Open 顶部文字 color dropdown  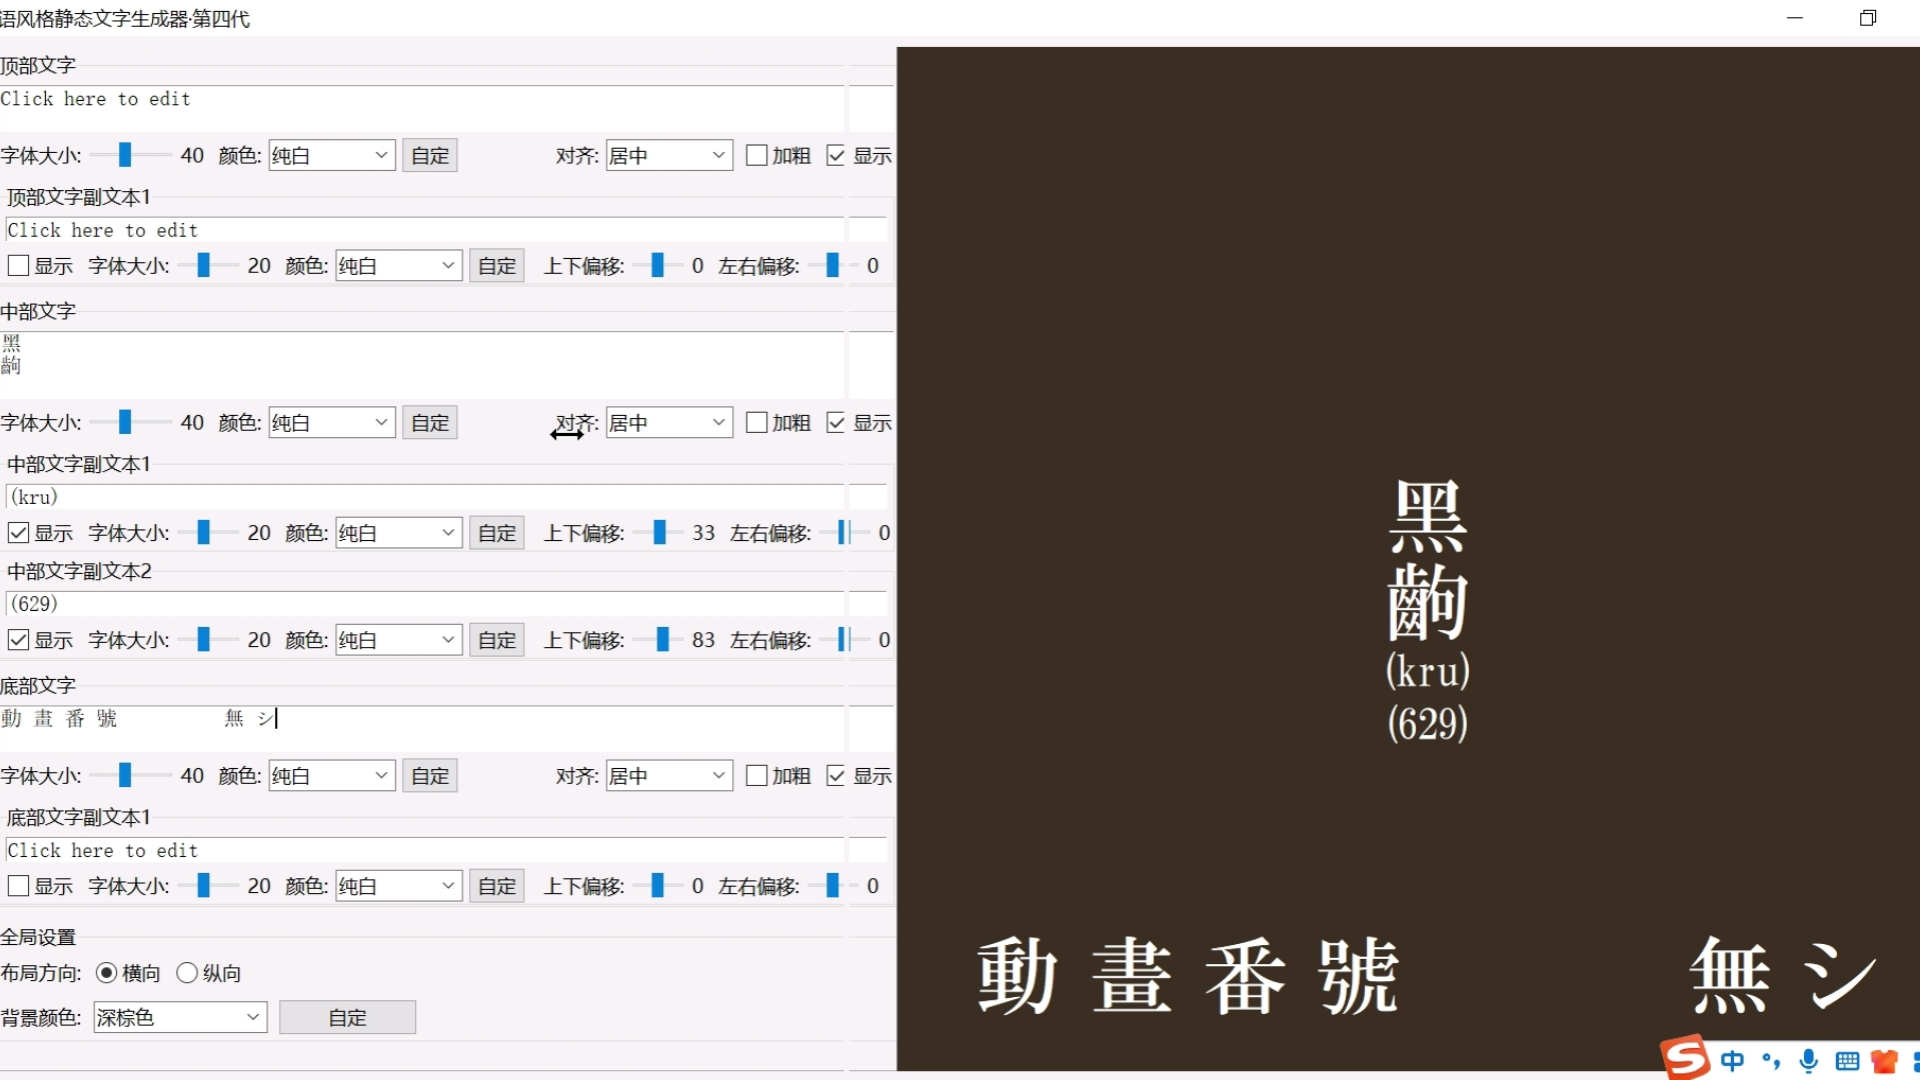(332, 155)
